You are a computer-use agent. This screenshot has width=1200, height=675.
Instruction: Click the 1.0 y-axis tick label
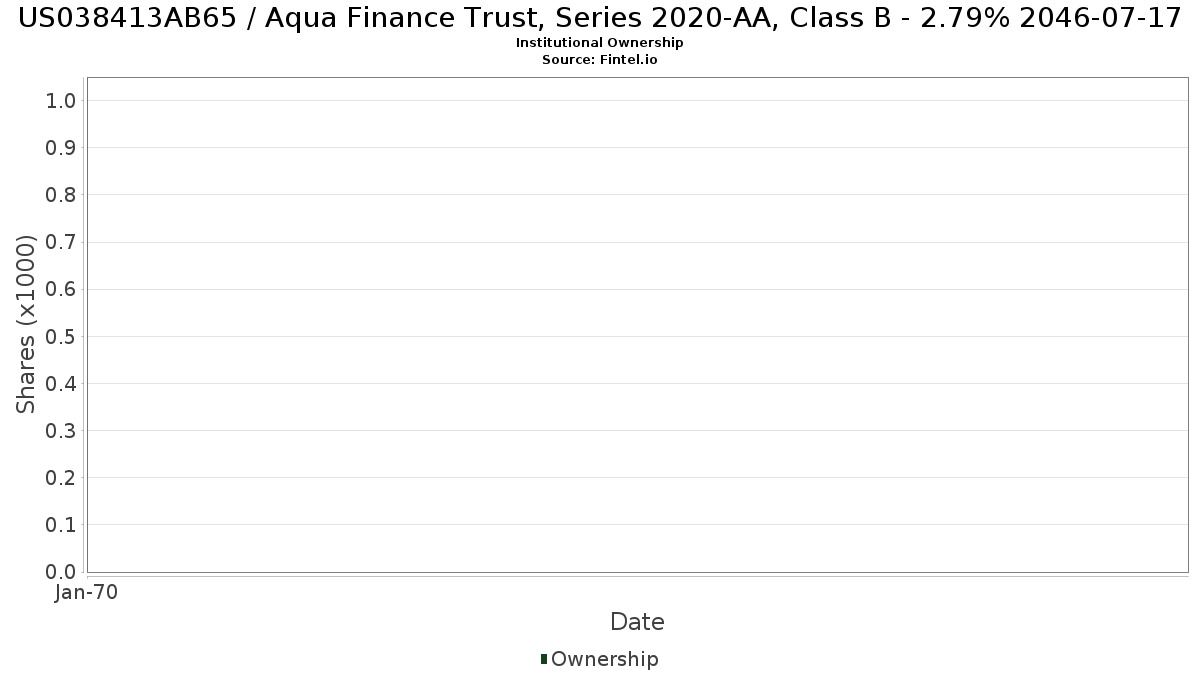(61, 100)
